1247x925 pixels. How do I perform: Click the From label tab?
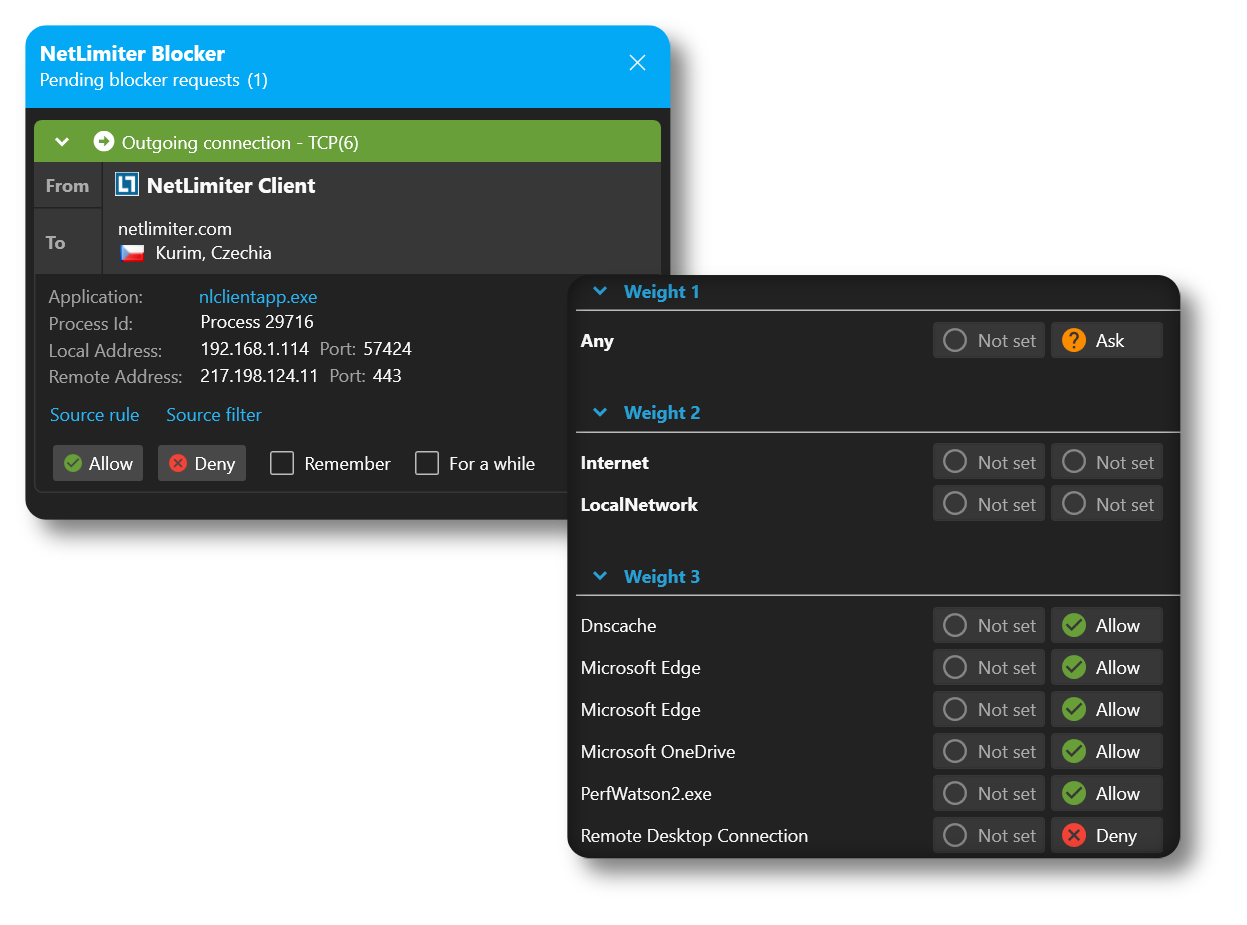(68, 185)
